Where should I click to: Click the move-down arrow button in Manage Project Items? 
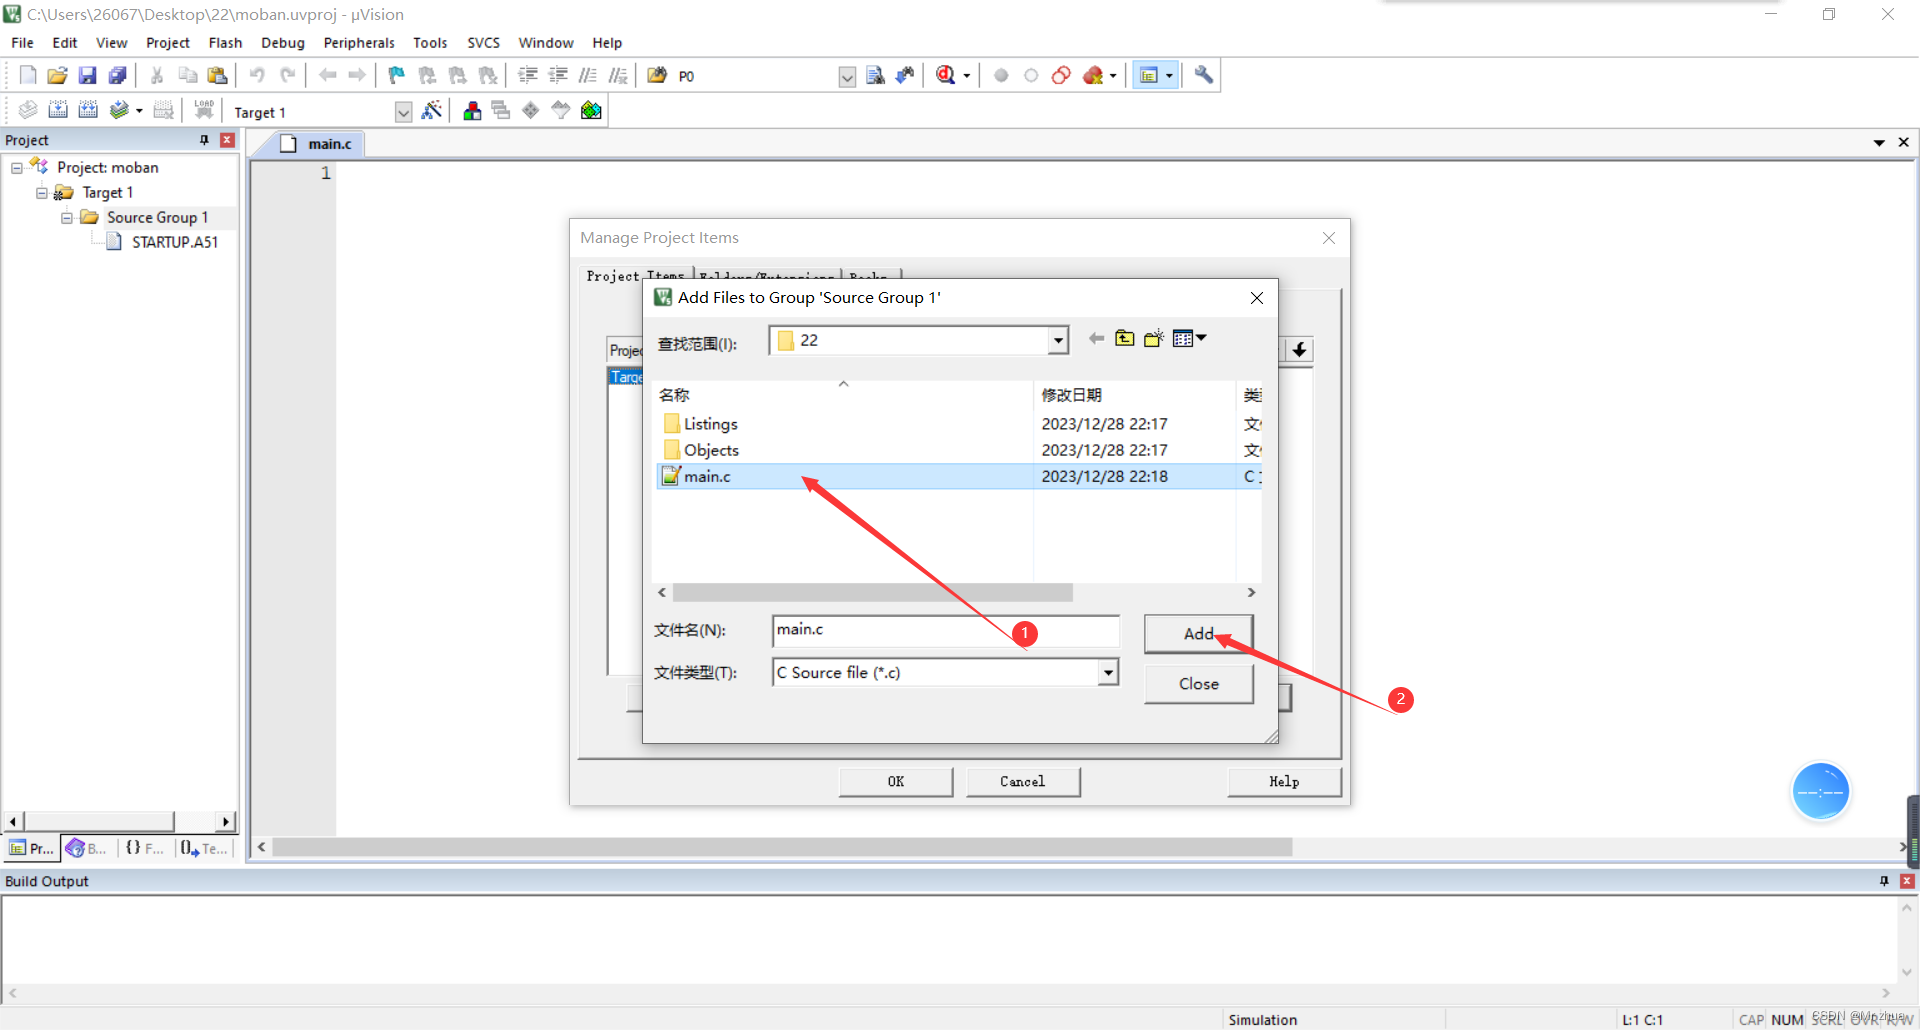click(x=1299, y=349)
